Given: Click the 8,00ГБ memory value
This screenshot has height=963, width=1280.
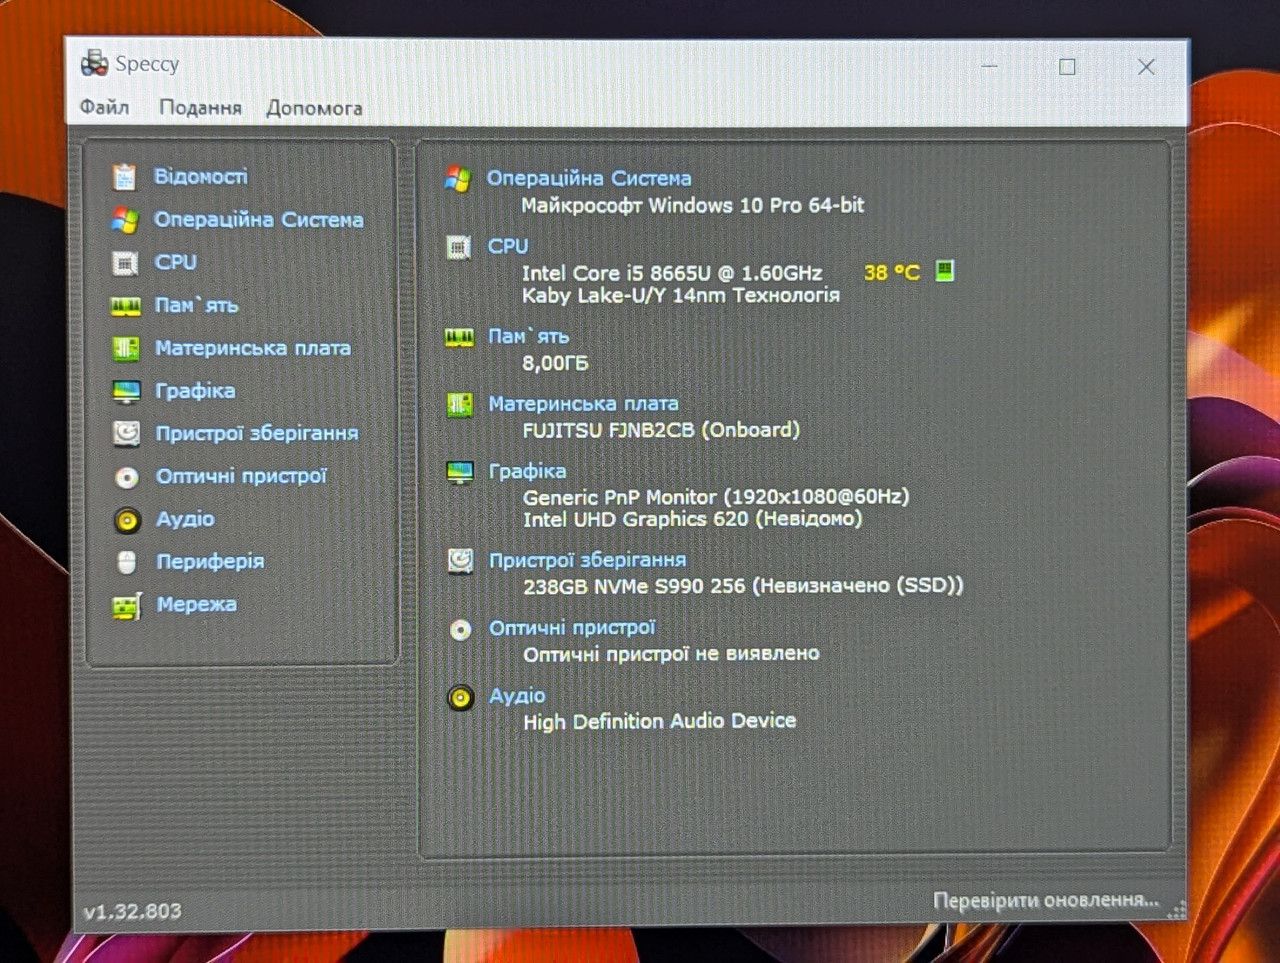Looking at the screenshot, I should click(x=555, y=363).
